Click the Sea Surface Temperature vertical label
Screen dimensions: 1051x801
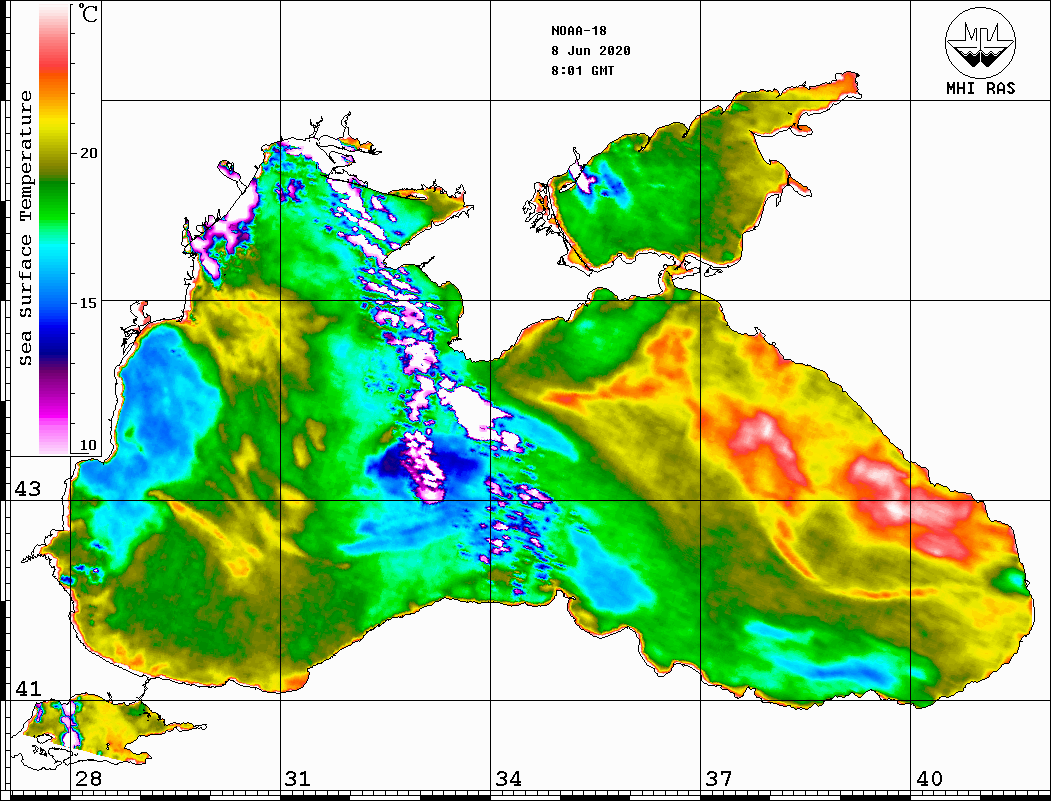(26, 228)
